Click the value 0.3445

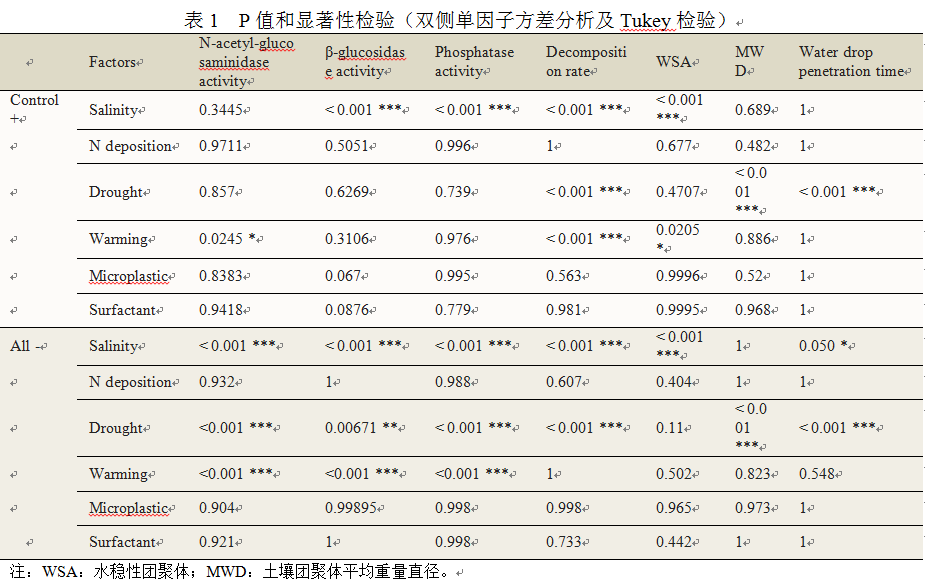tap(221, 110)
